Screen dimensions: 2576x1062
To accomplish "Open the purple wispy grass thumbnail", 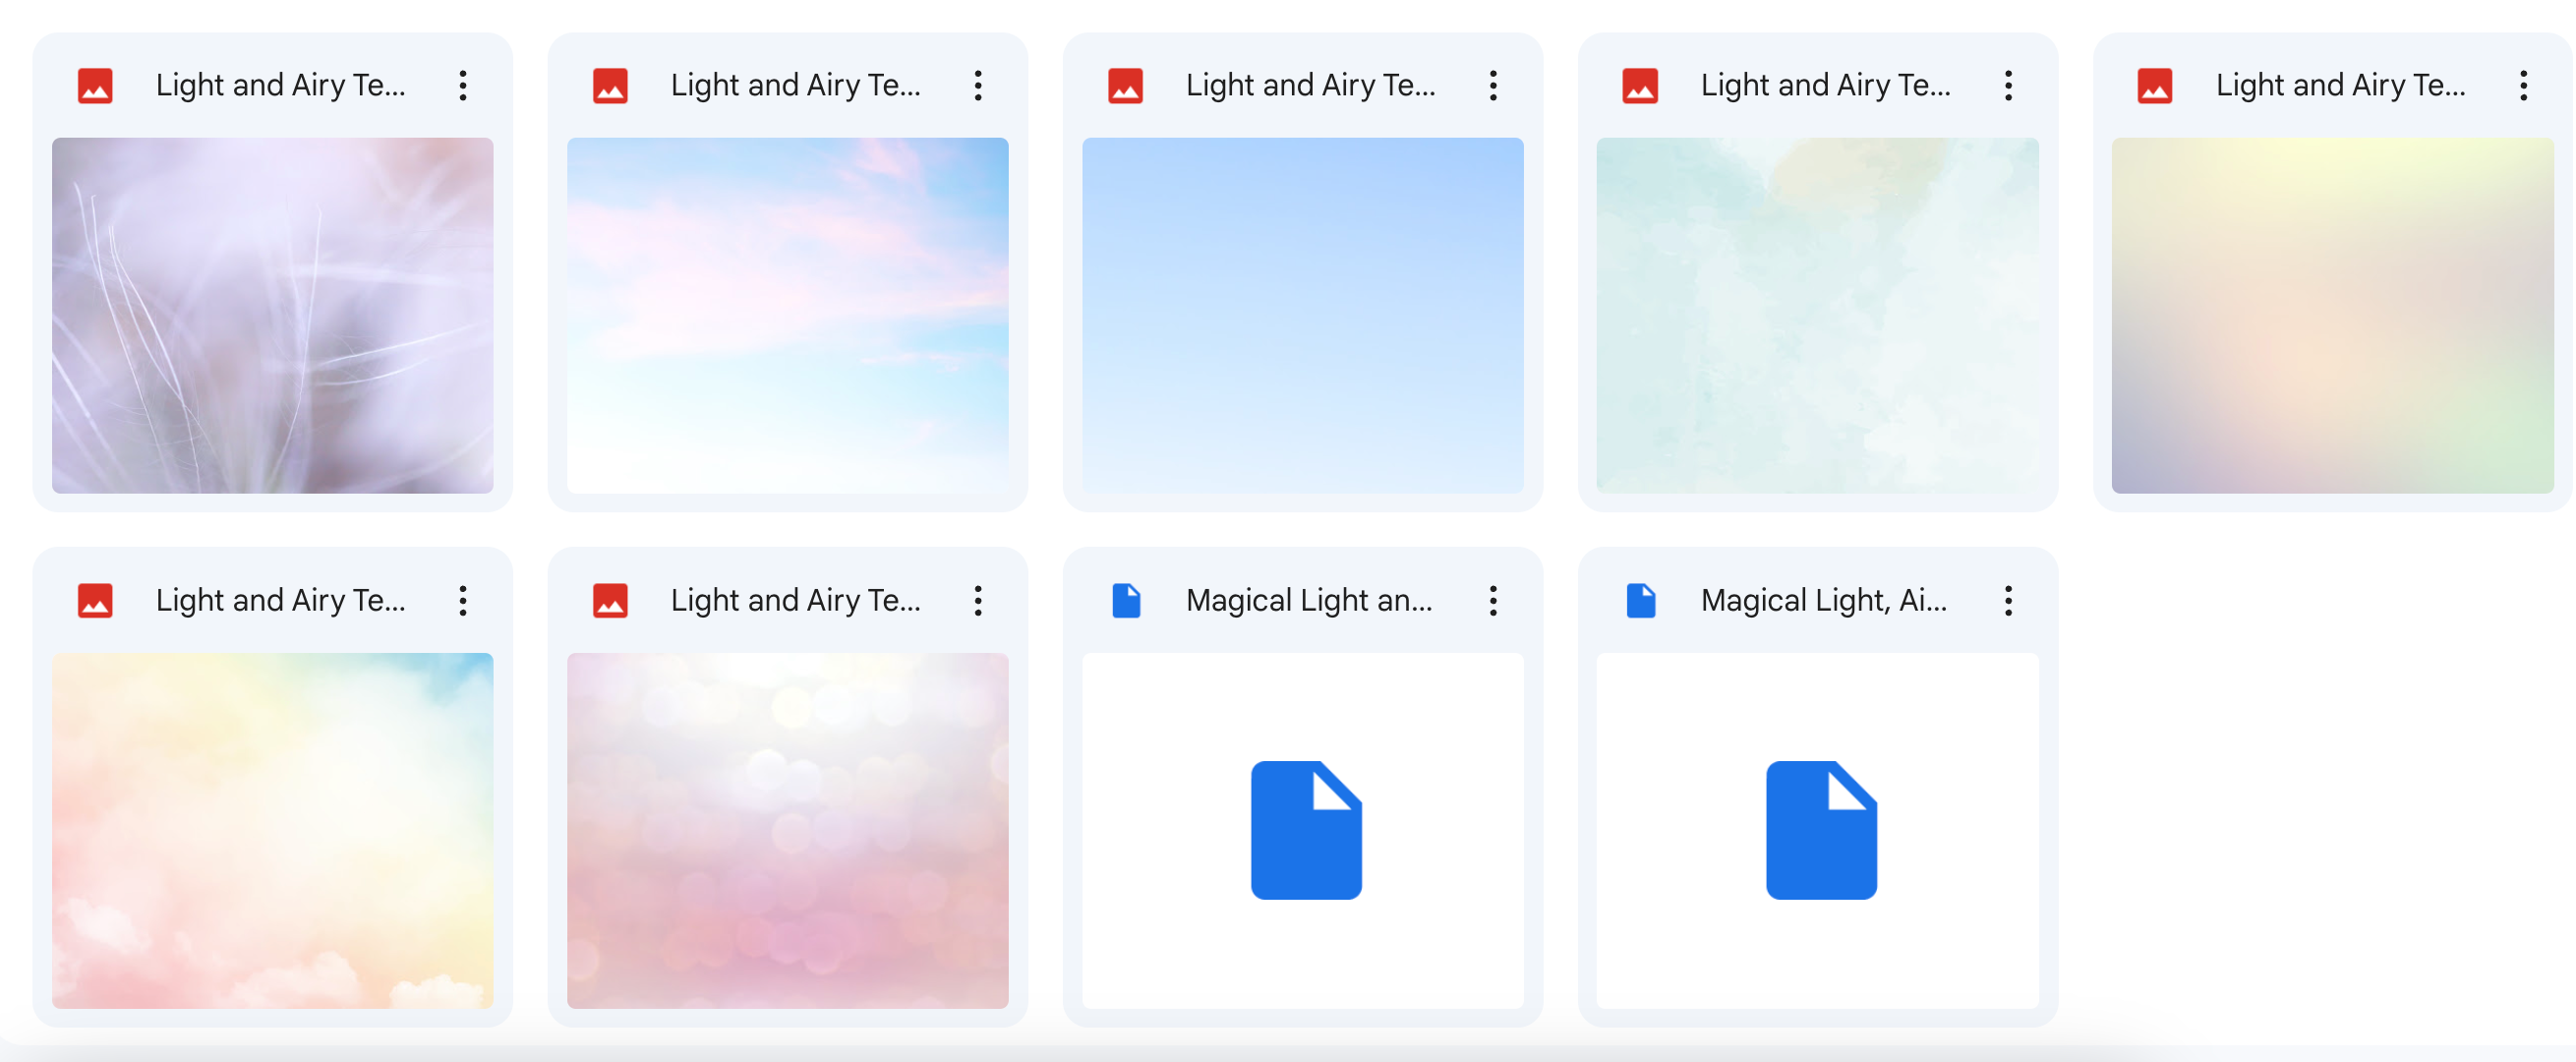I will (x=272, y=315).
